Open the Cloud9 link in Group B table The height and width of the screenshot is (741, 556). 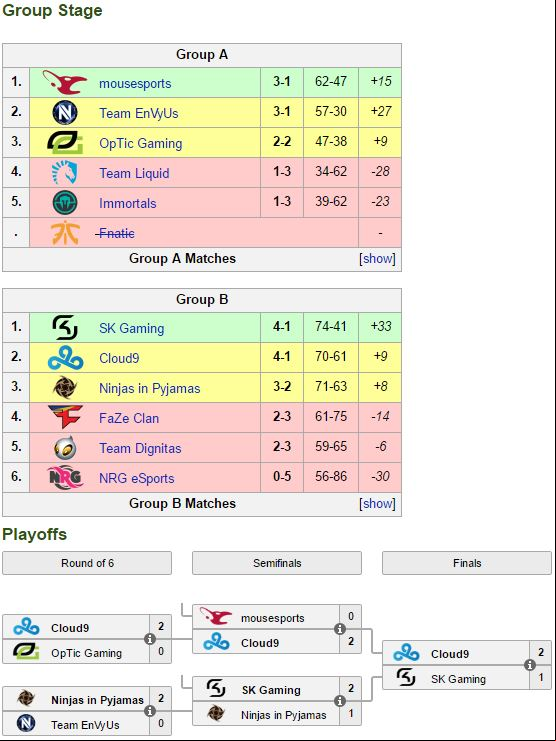point(119,358)
